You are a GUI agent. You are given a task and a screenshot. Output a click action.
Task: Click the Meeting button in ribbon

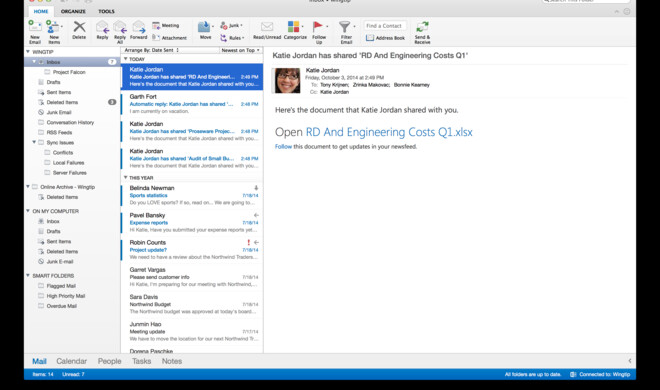coord(165,26)
